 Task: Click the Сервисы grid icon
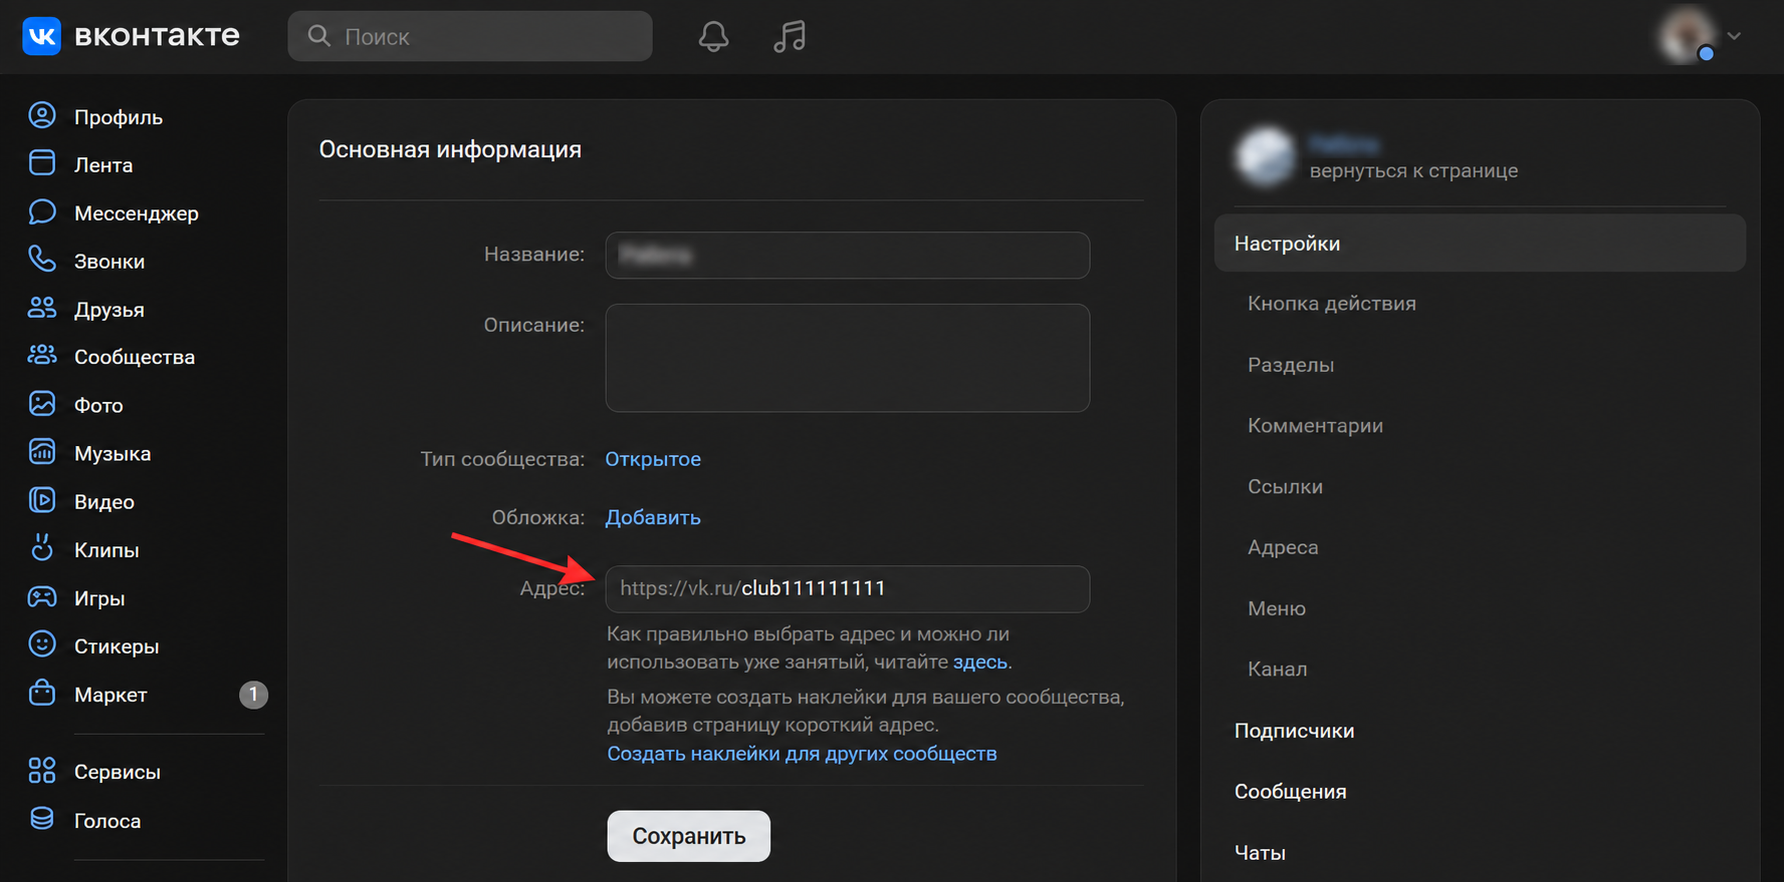42,771
